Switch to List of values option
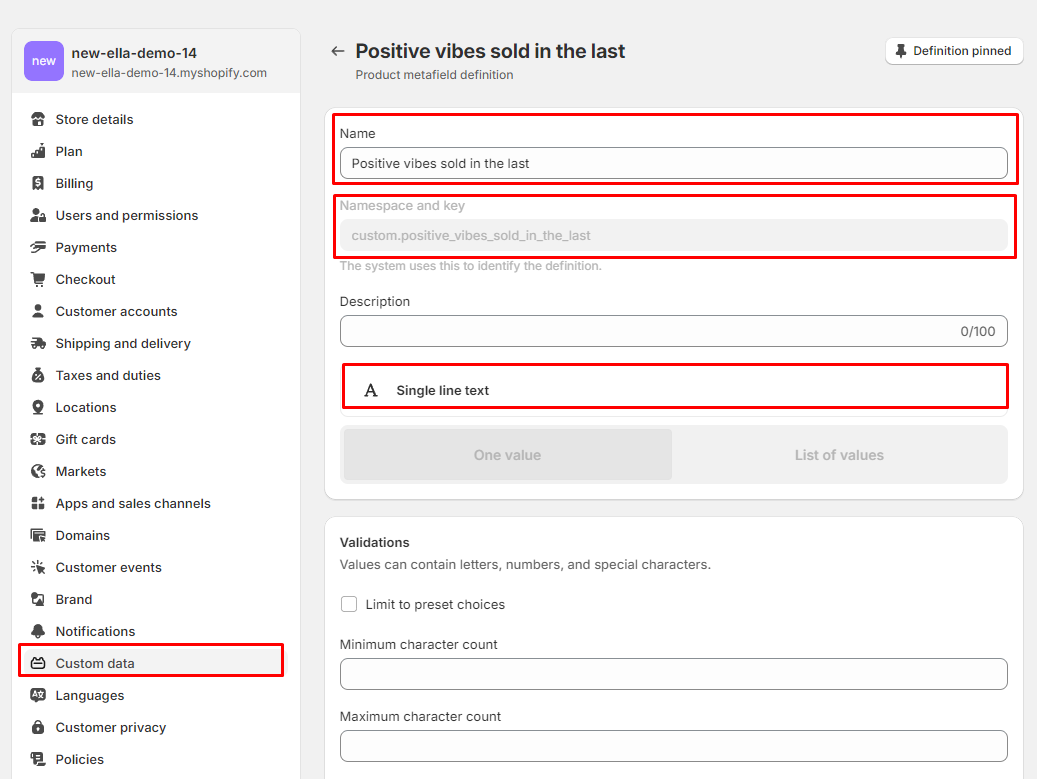The image size is (1037, 779). point(839,455)
